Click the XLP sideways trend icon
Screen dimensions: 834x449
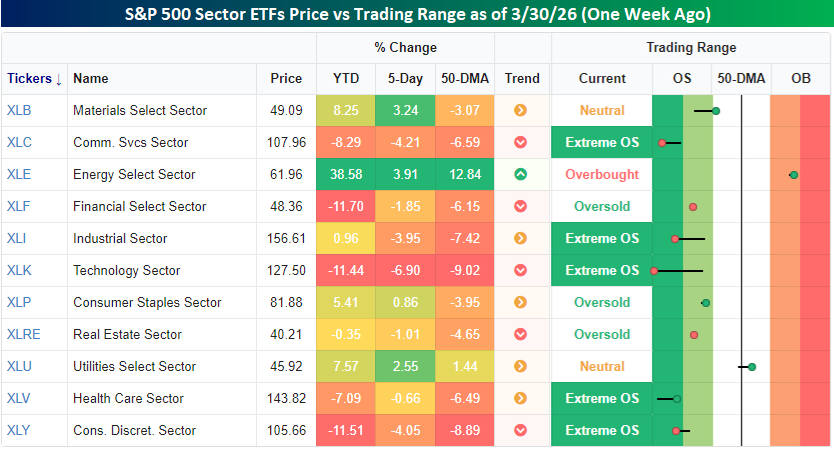tap(520, 302)
